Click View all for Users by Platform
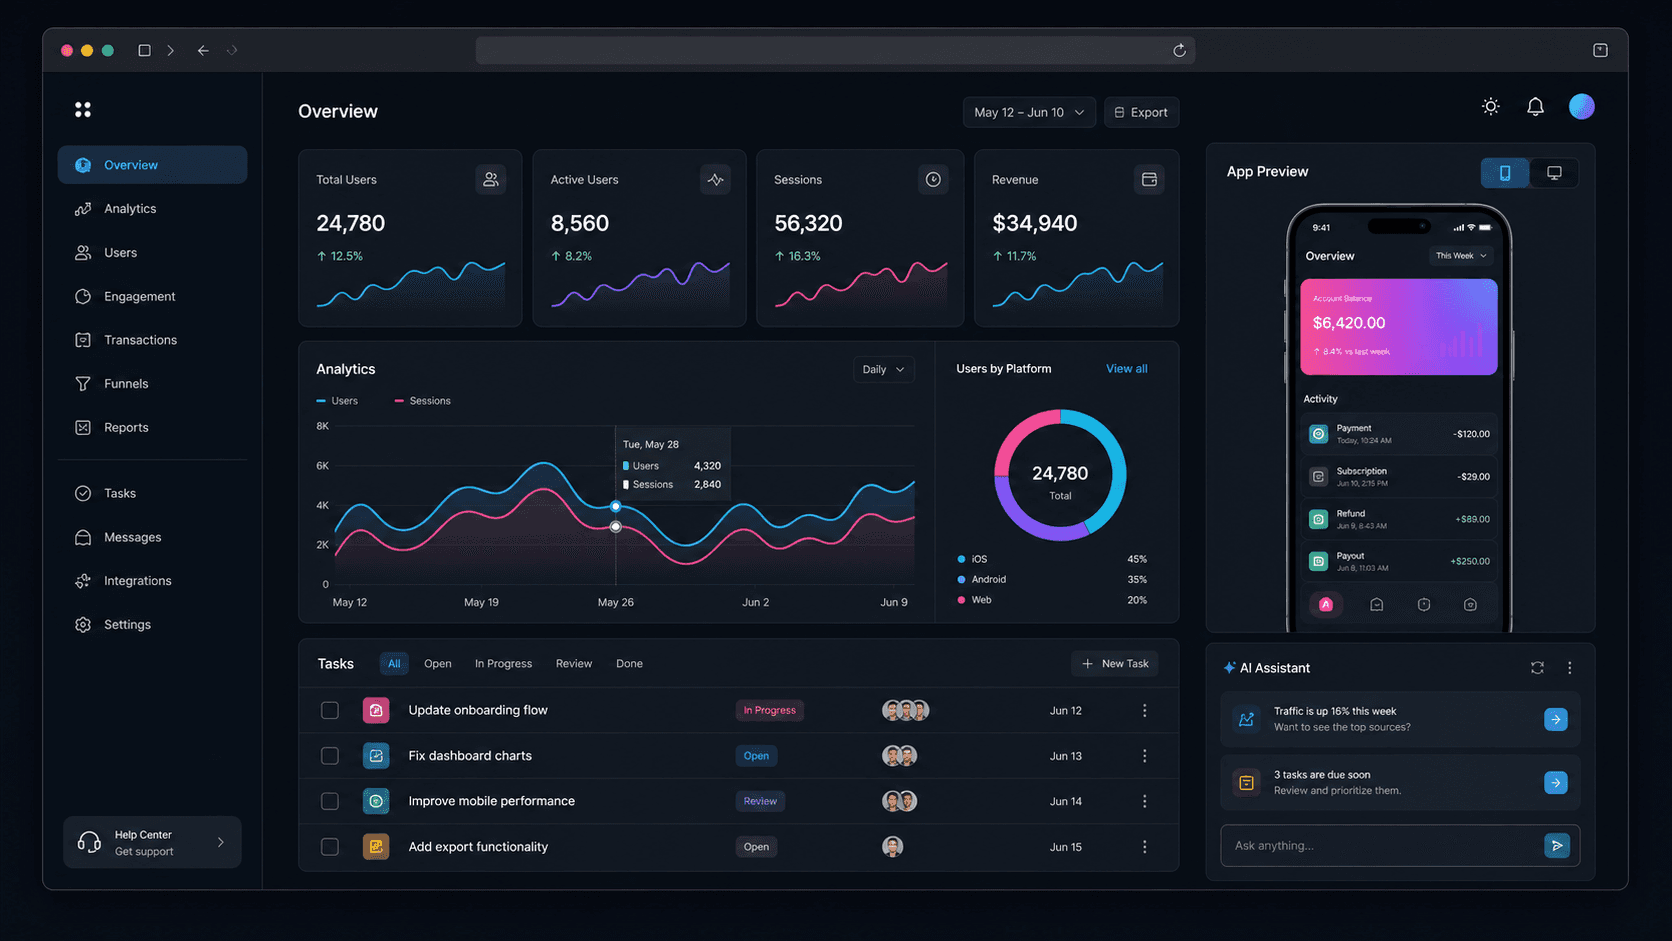This screenshot has height=941, width=1672. [x=1127, y=369]
